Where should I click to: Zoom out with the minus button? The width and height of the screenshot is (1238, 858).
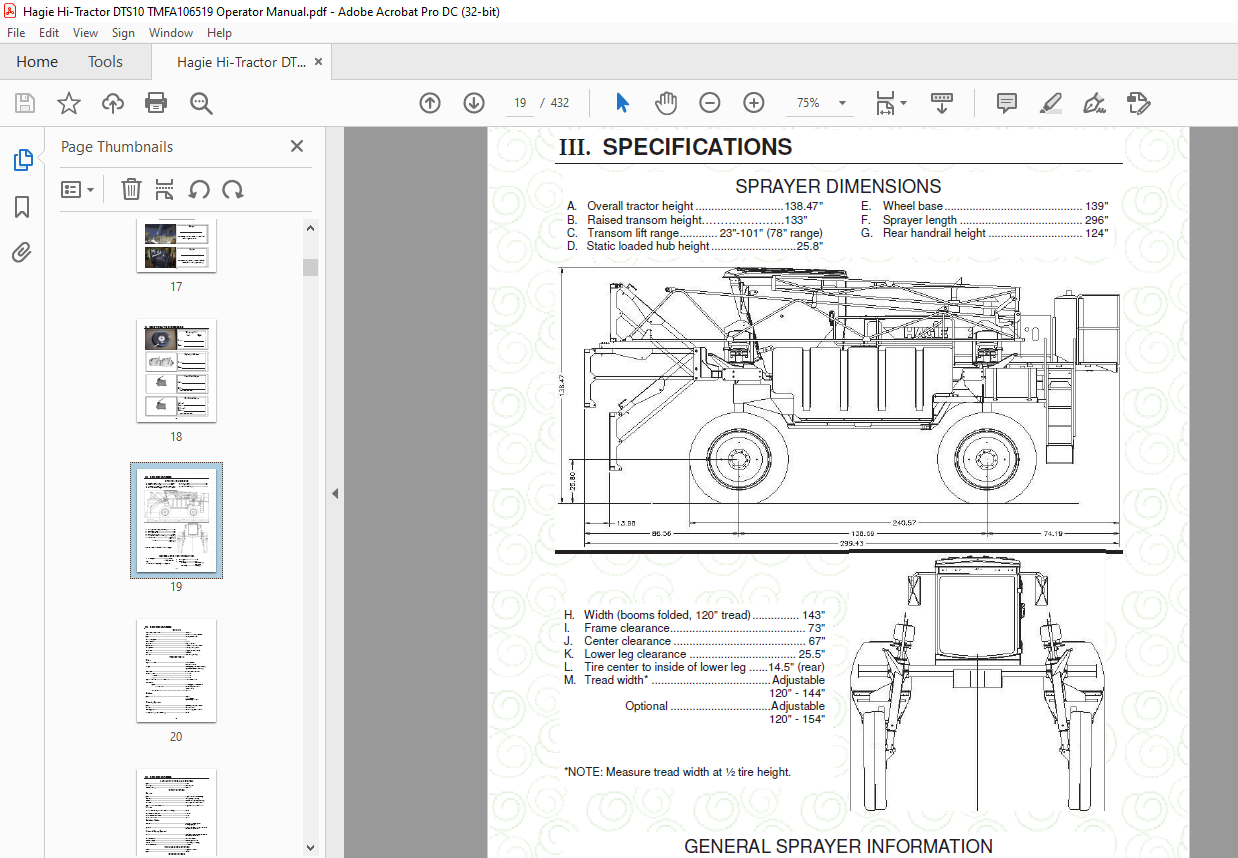tap(710, 103)
